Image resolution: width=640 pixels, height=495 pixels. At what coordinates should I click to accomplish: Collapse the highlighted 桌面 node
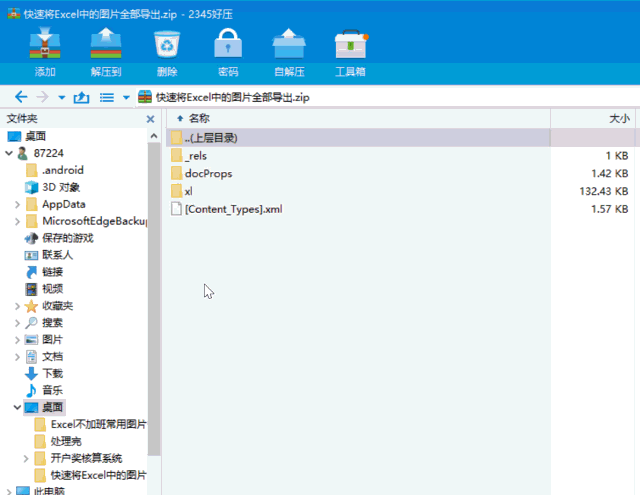[x=17, y=407]
